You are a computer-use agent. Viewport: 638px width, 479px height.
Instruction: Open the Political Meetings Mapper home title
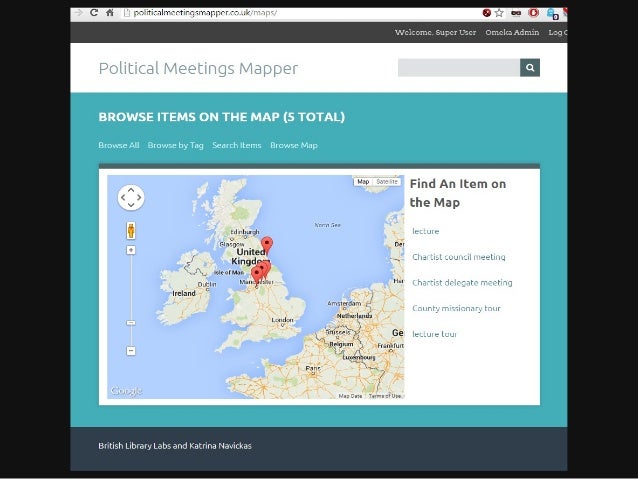198,68
